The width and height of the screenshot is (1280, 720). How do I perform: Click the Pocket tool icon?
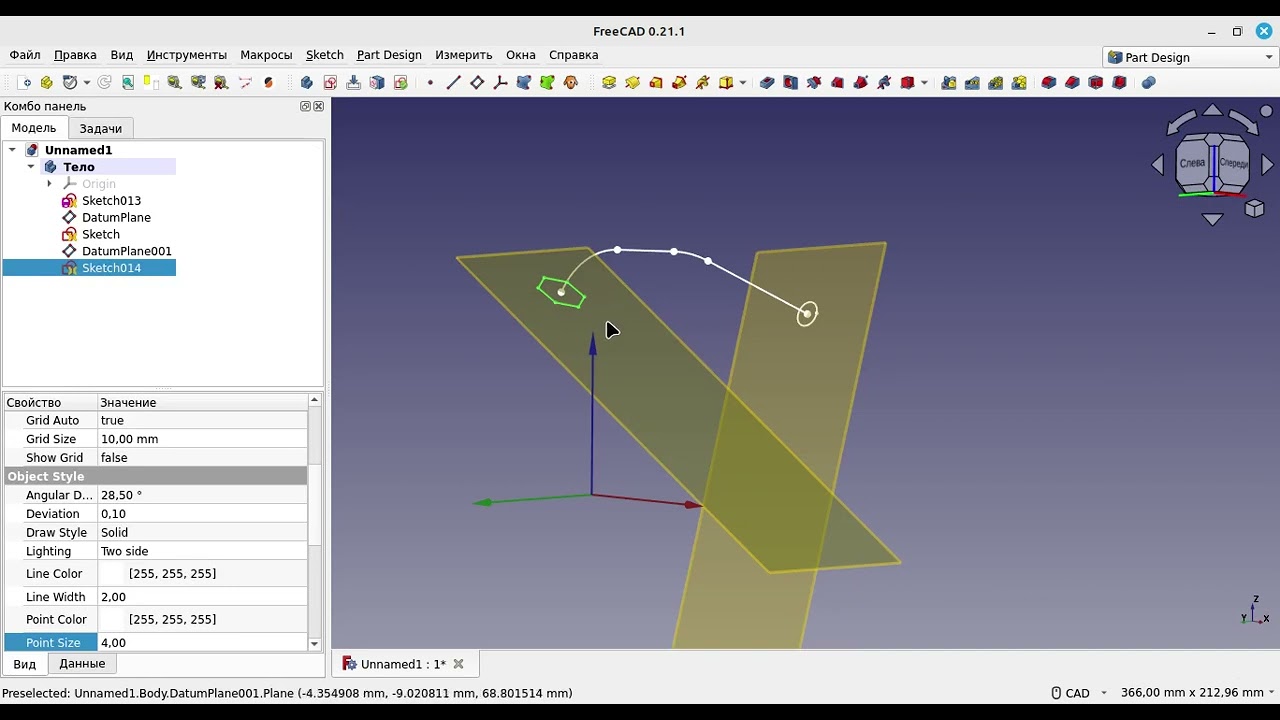[x=767, y=83]
